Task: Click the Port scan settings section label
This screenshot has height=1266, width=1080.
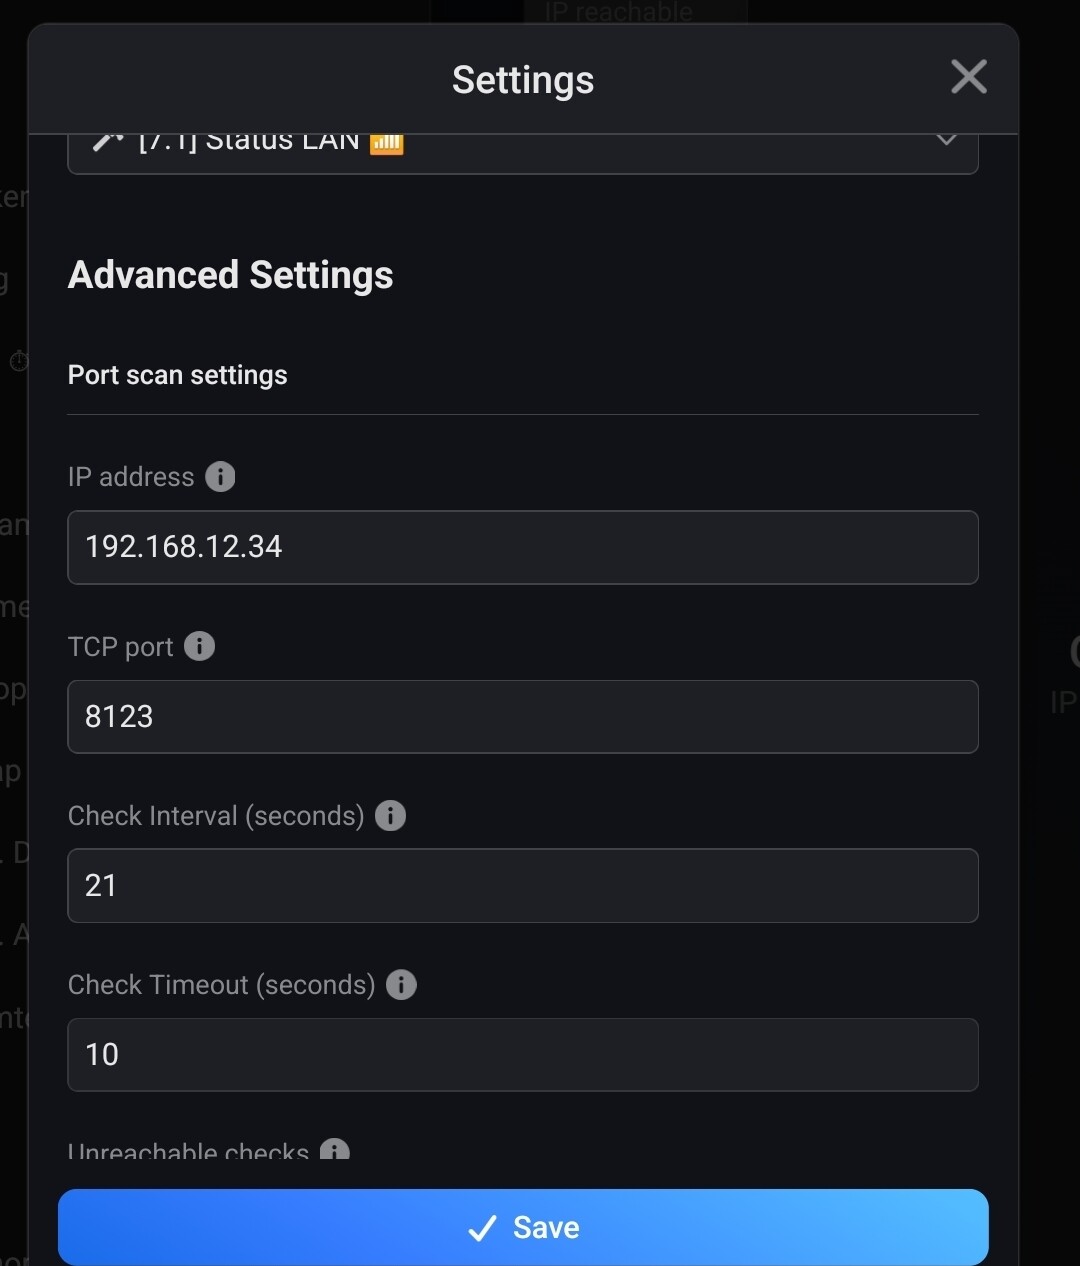Action: click(177, 375)
